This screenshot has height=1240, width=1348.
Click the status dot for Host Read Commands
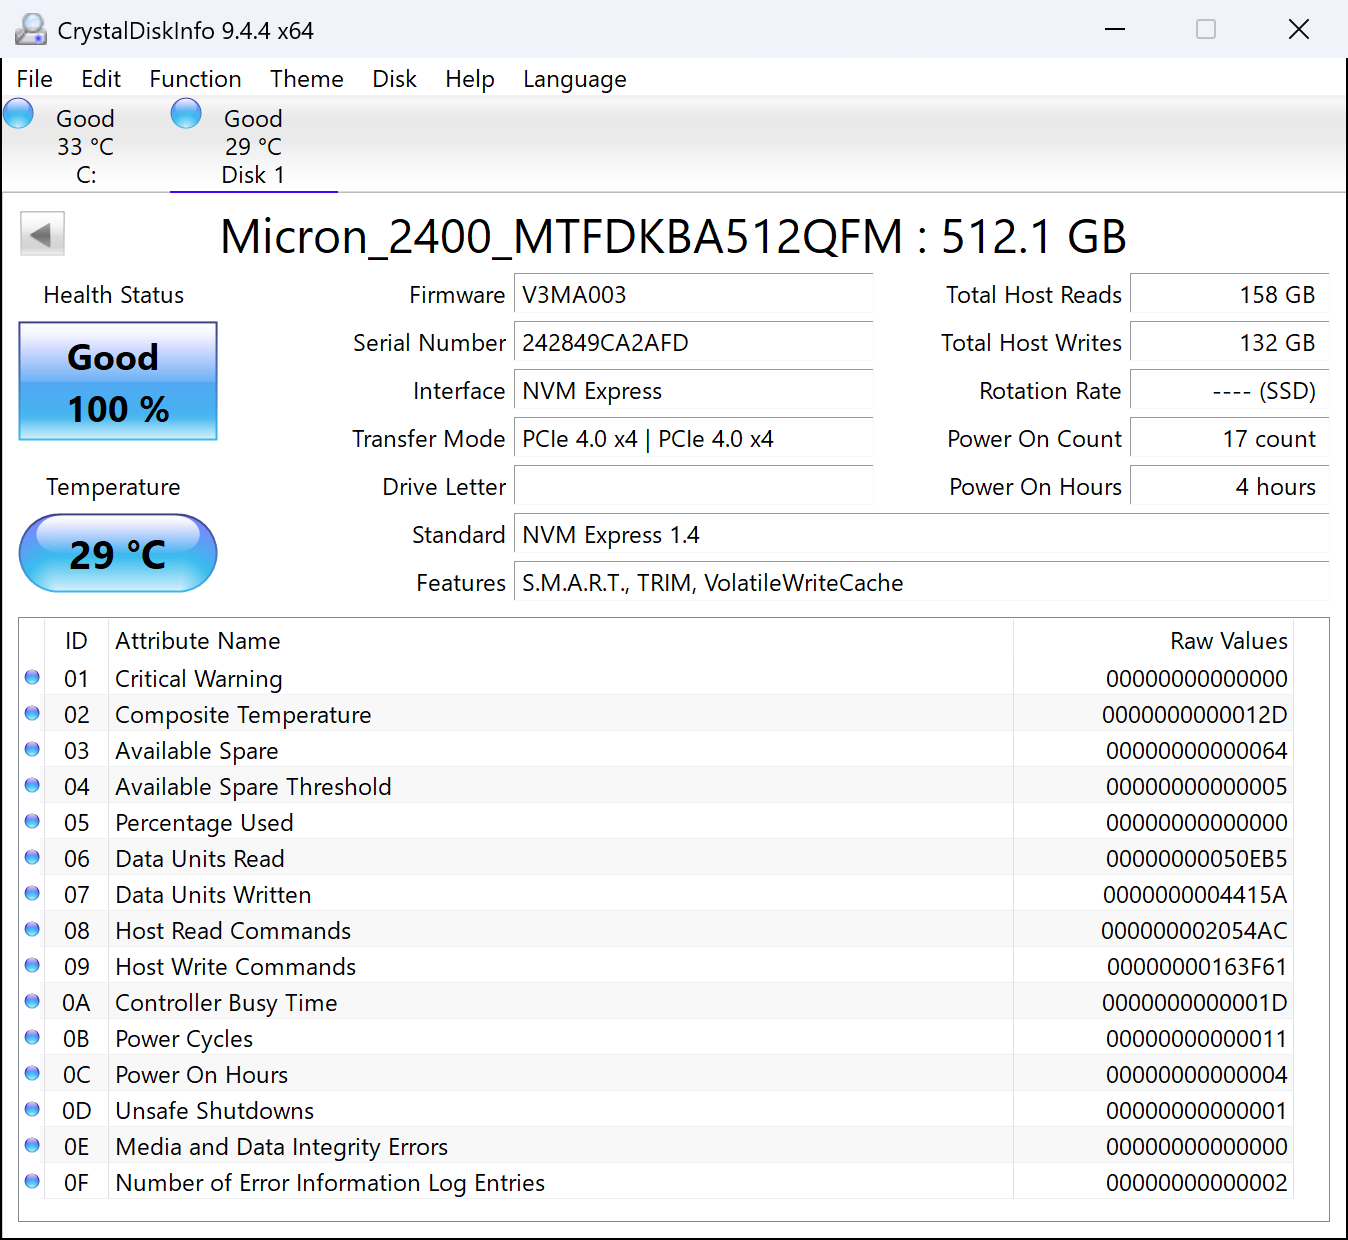click(x=32, y=929)
